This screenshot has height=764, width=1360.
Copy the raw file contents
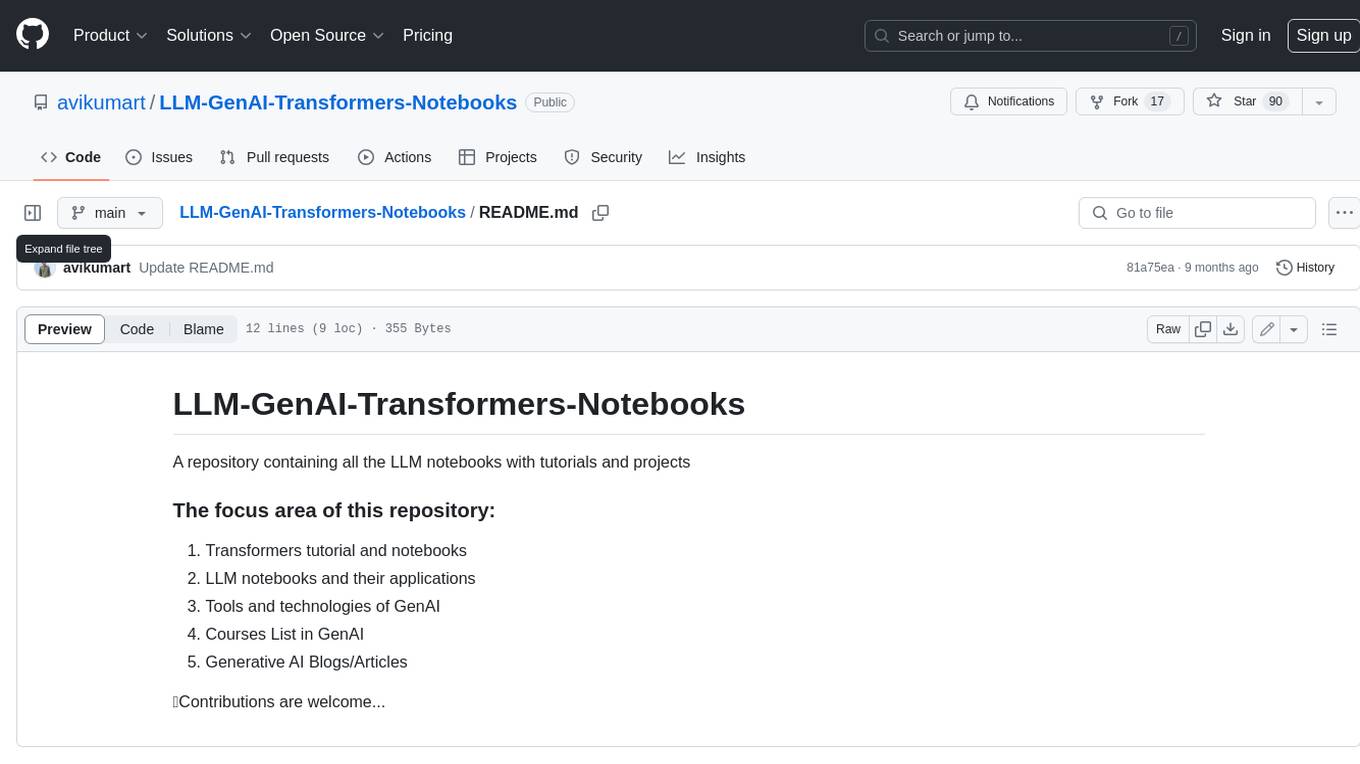(1203, 329)
